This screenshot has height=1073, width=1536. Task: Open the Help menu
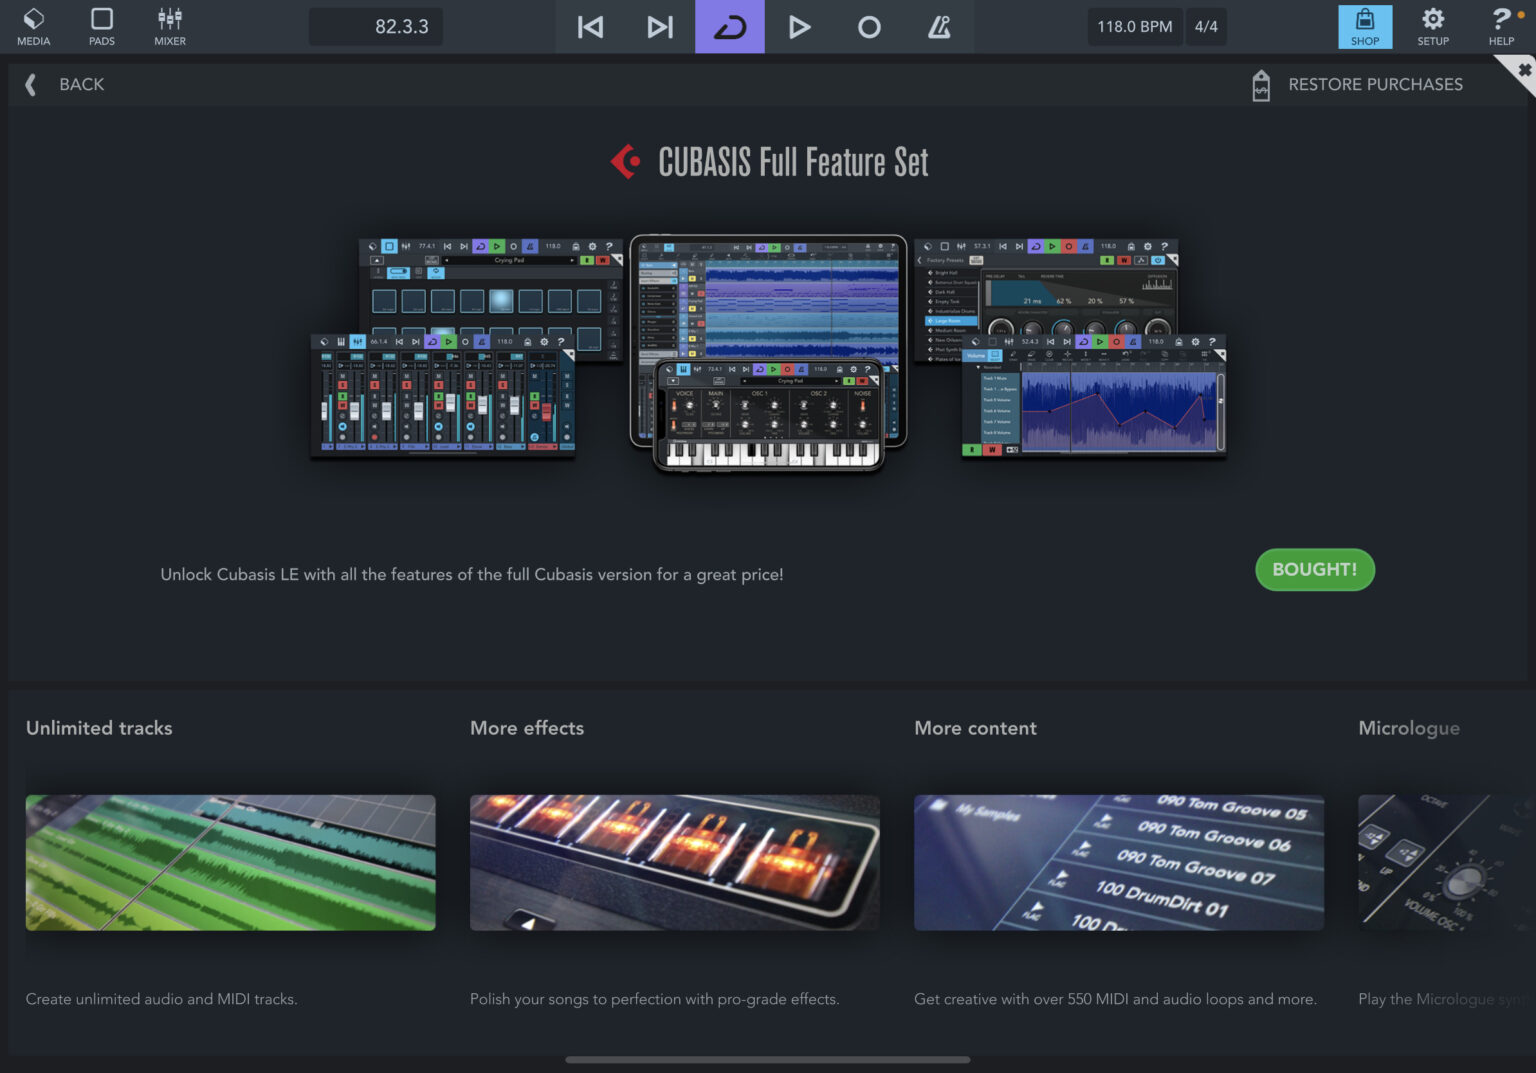(1501, 27)
